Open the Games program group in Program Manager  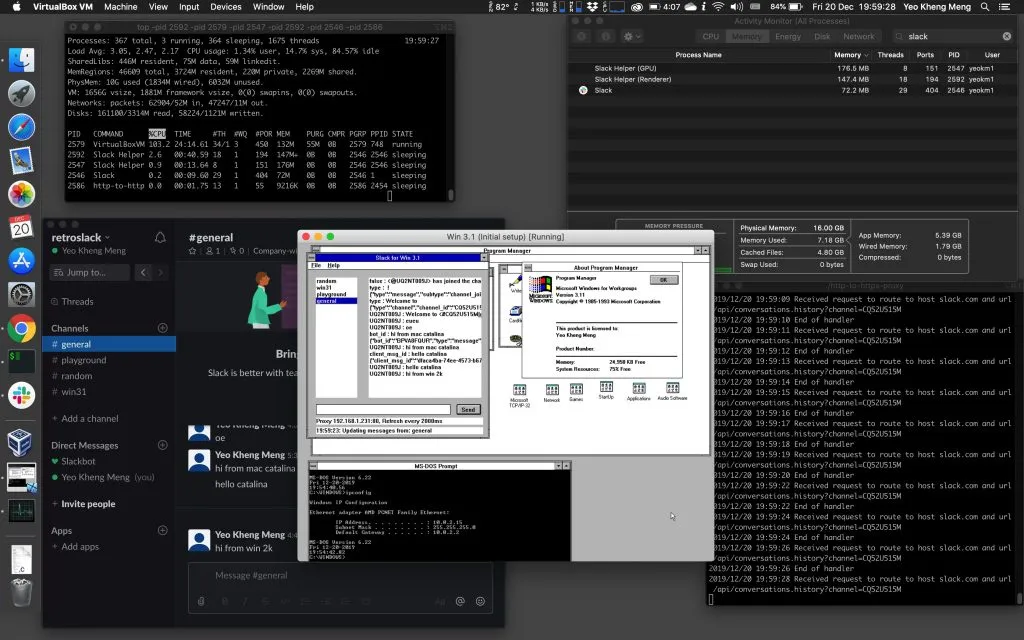(575, 388)
